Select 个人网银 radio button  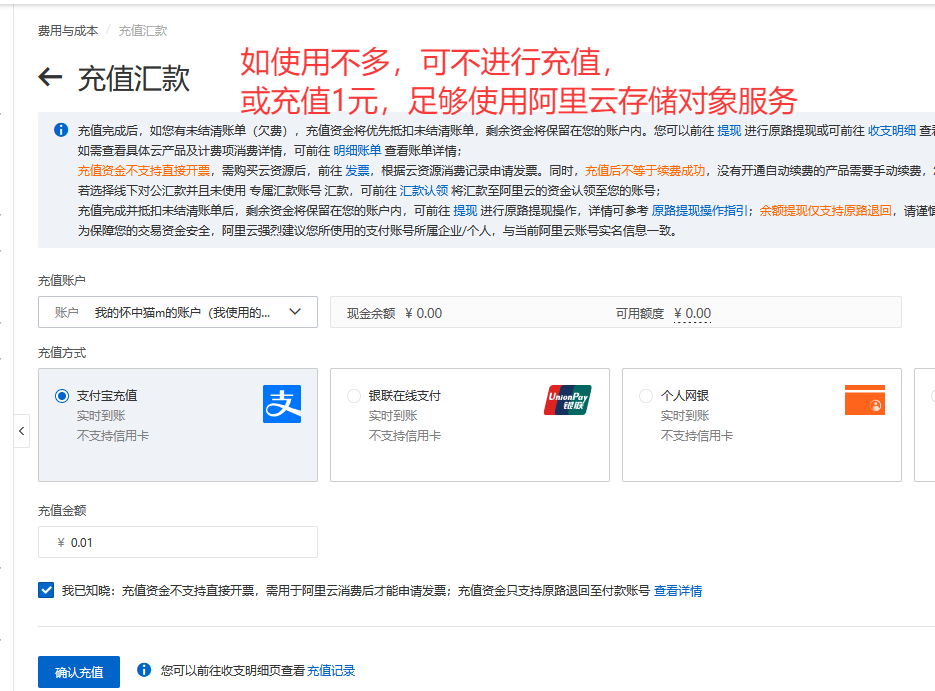[x=646, y=396]
